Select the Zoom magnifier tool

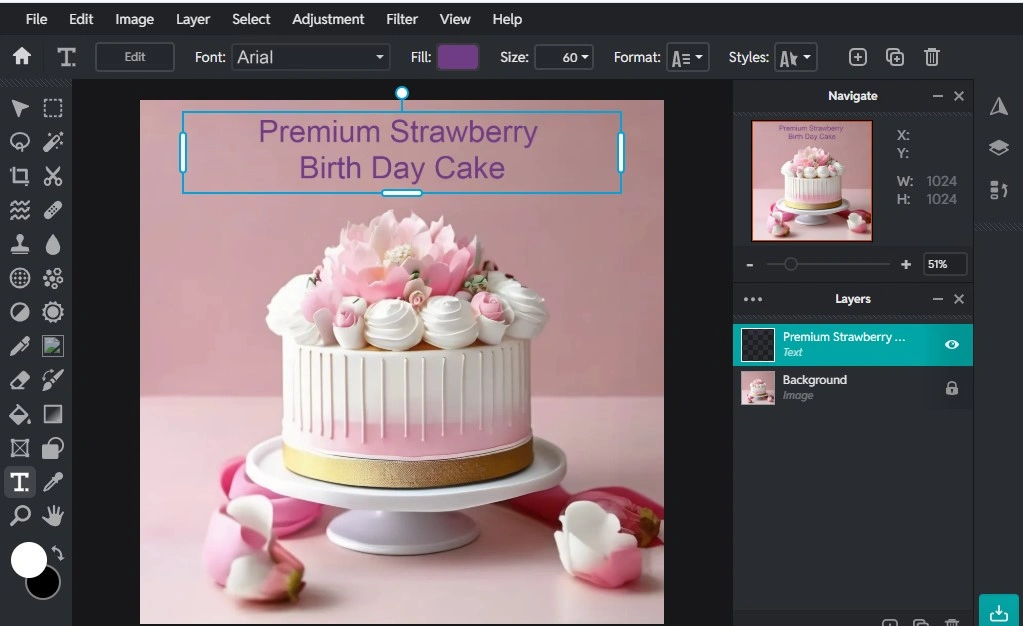pos(19,516)
